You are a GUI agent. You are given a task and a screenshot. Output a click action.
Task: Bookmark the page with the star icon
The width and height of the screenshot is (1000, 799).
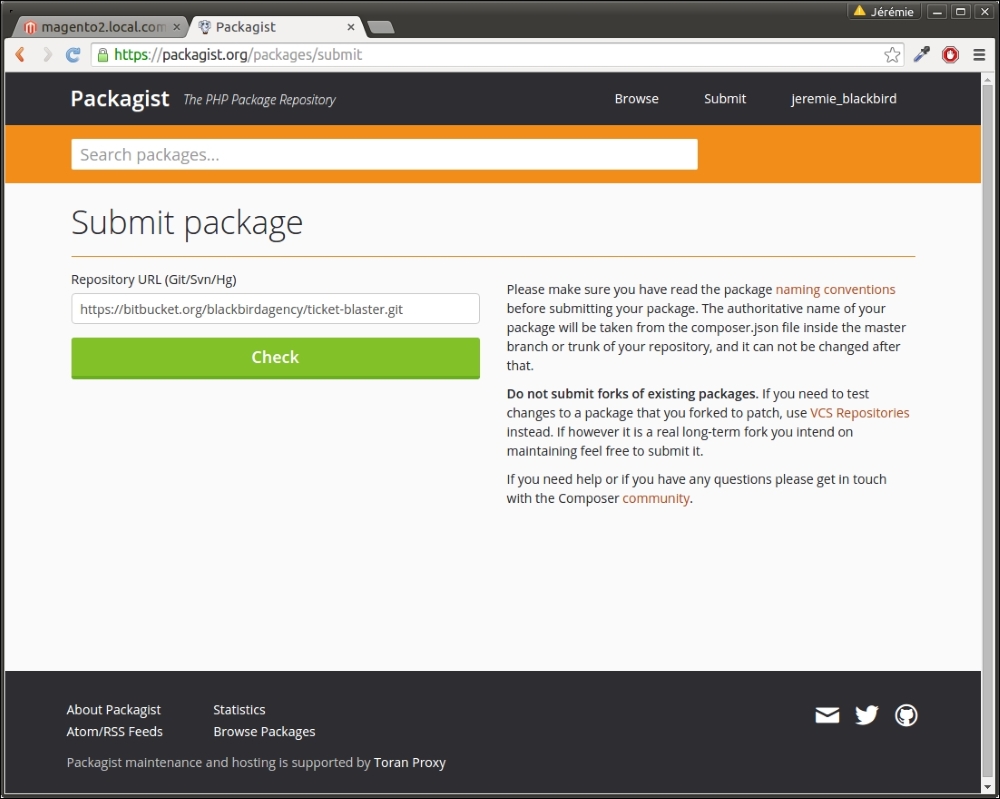click(891, 55)
